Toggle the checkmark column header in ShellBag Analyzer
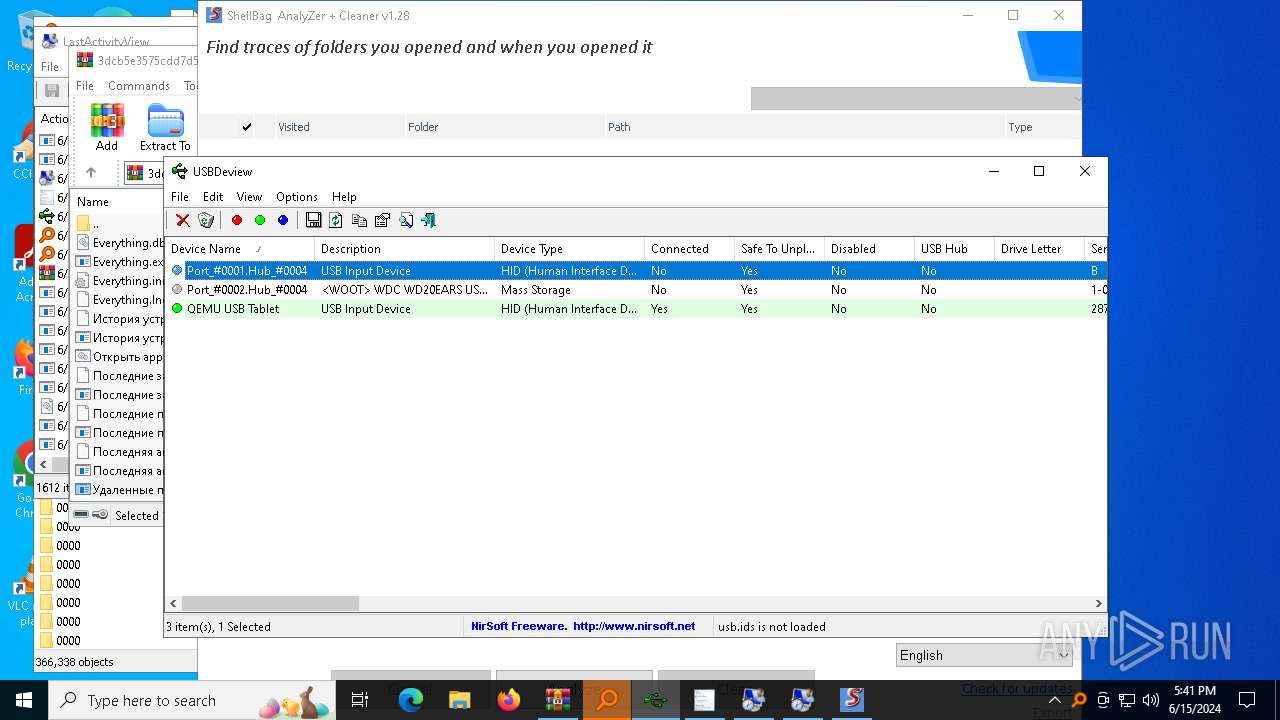This screenshot has width=1280, height=720. tap(247, 127)
